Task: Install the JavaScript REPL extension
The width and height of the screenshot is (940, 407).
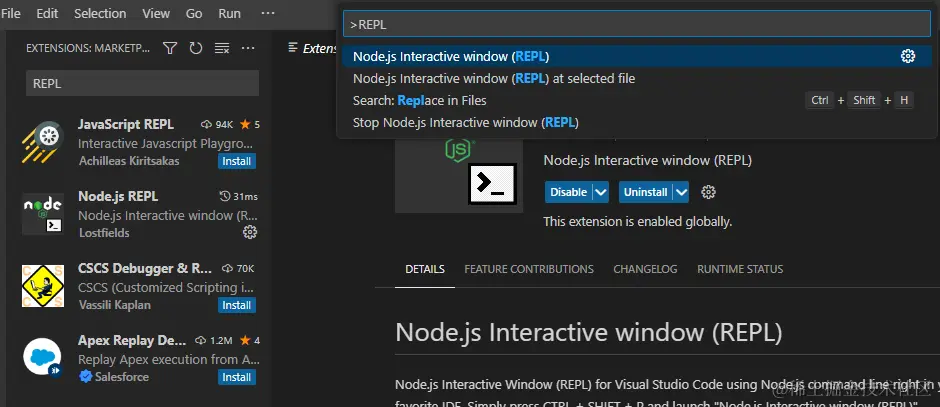Action: (237, 161)
